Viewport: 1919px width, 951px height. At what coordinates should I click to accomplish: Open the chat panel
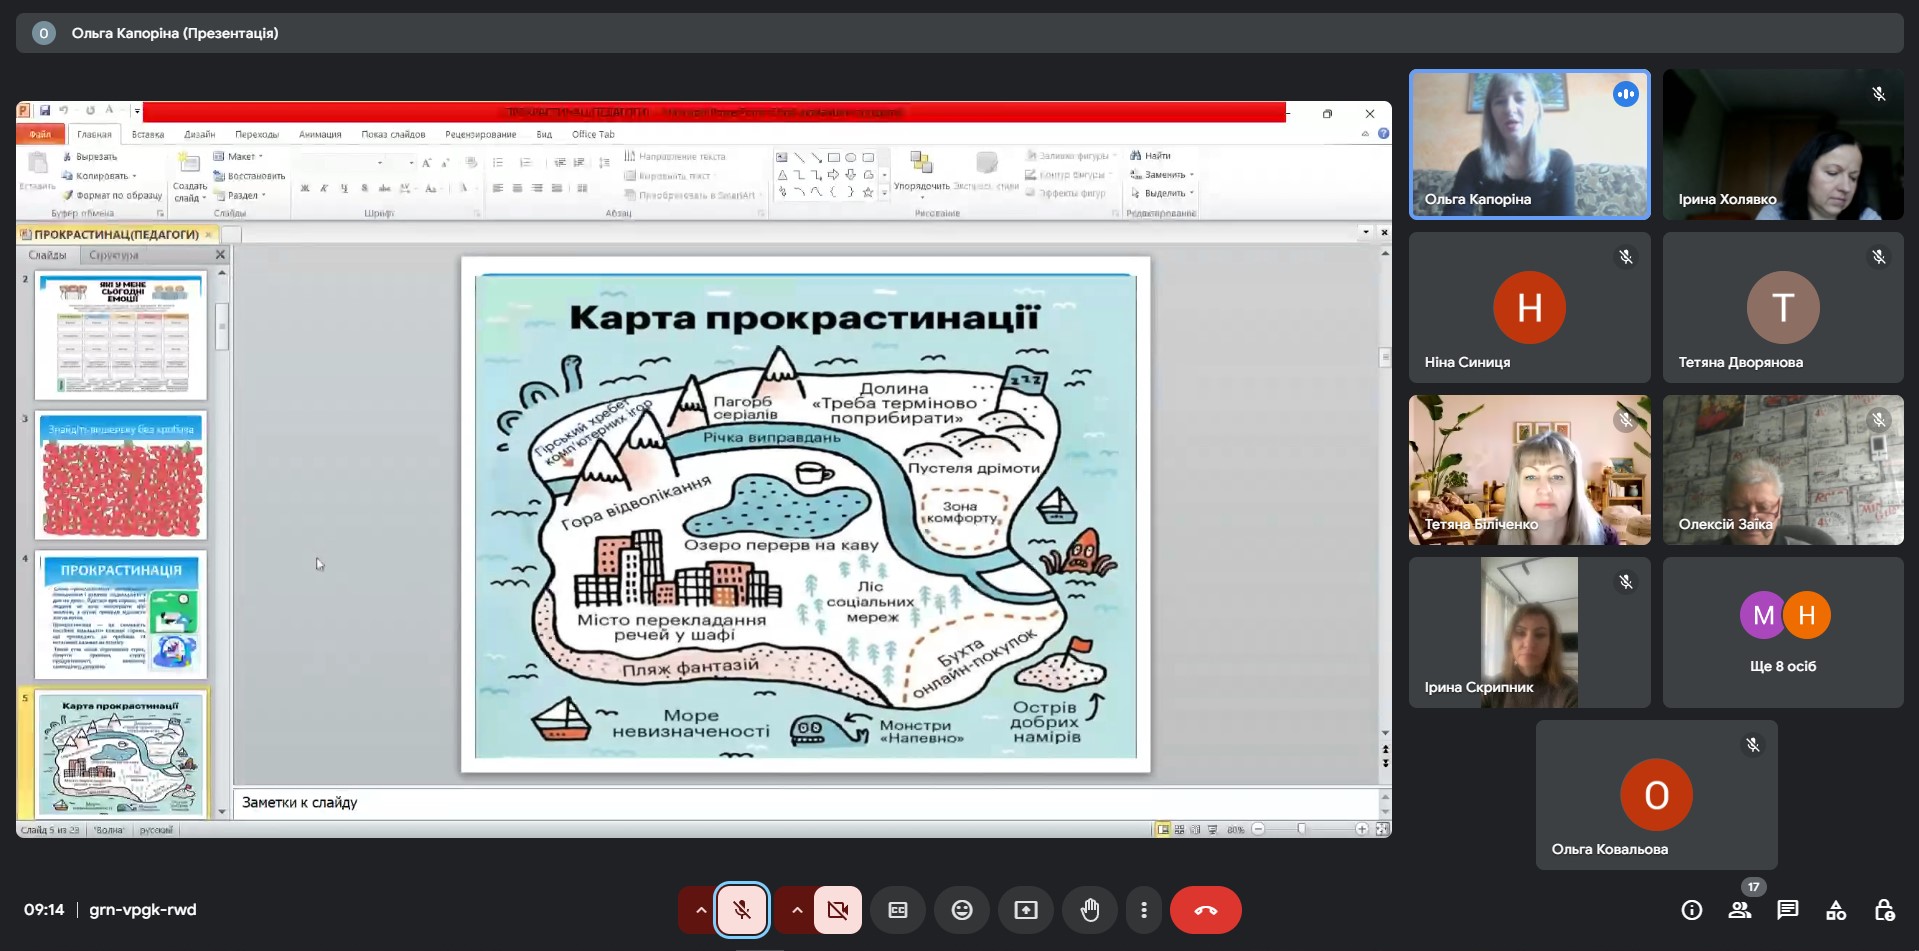[1788, 910]
